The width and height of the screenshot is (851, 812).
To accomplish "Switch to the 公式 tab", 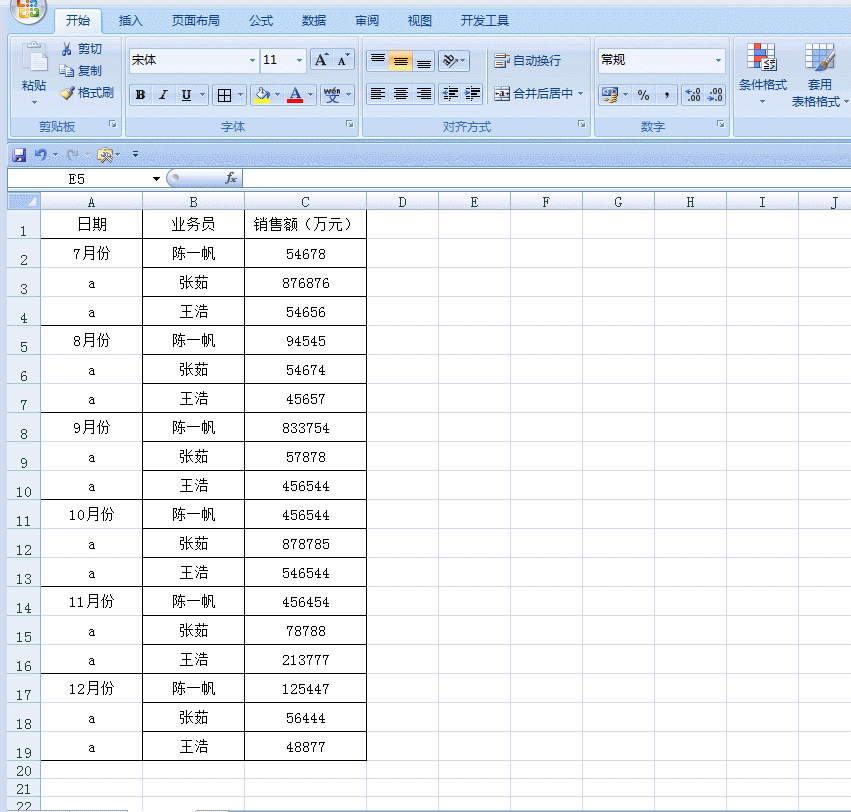I will (261, 21).
